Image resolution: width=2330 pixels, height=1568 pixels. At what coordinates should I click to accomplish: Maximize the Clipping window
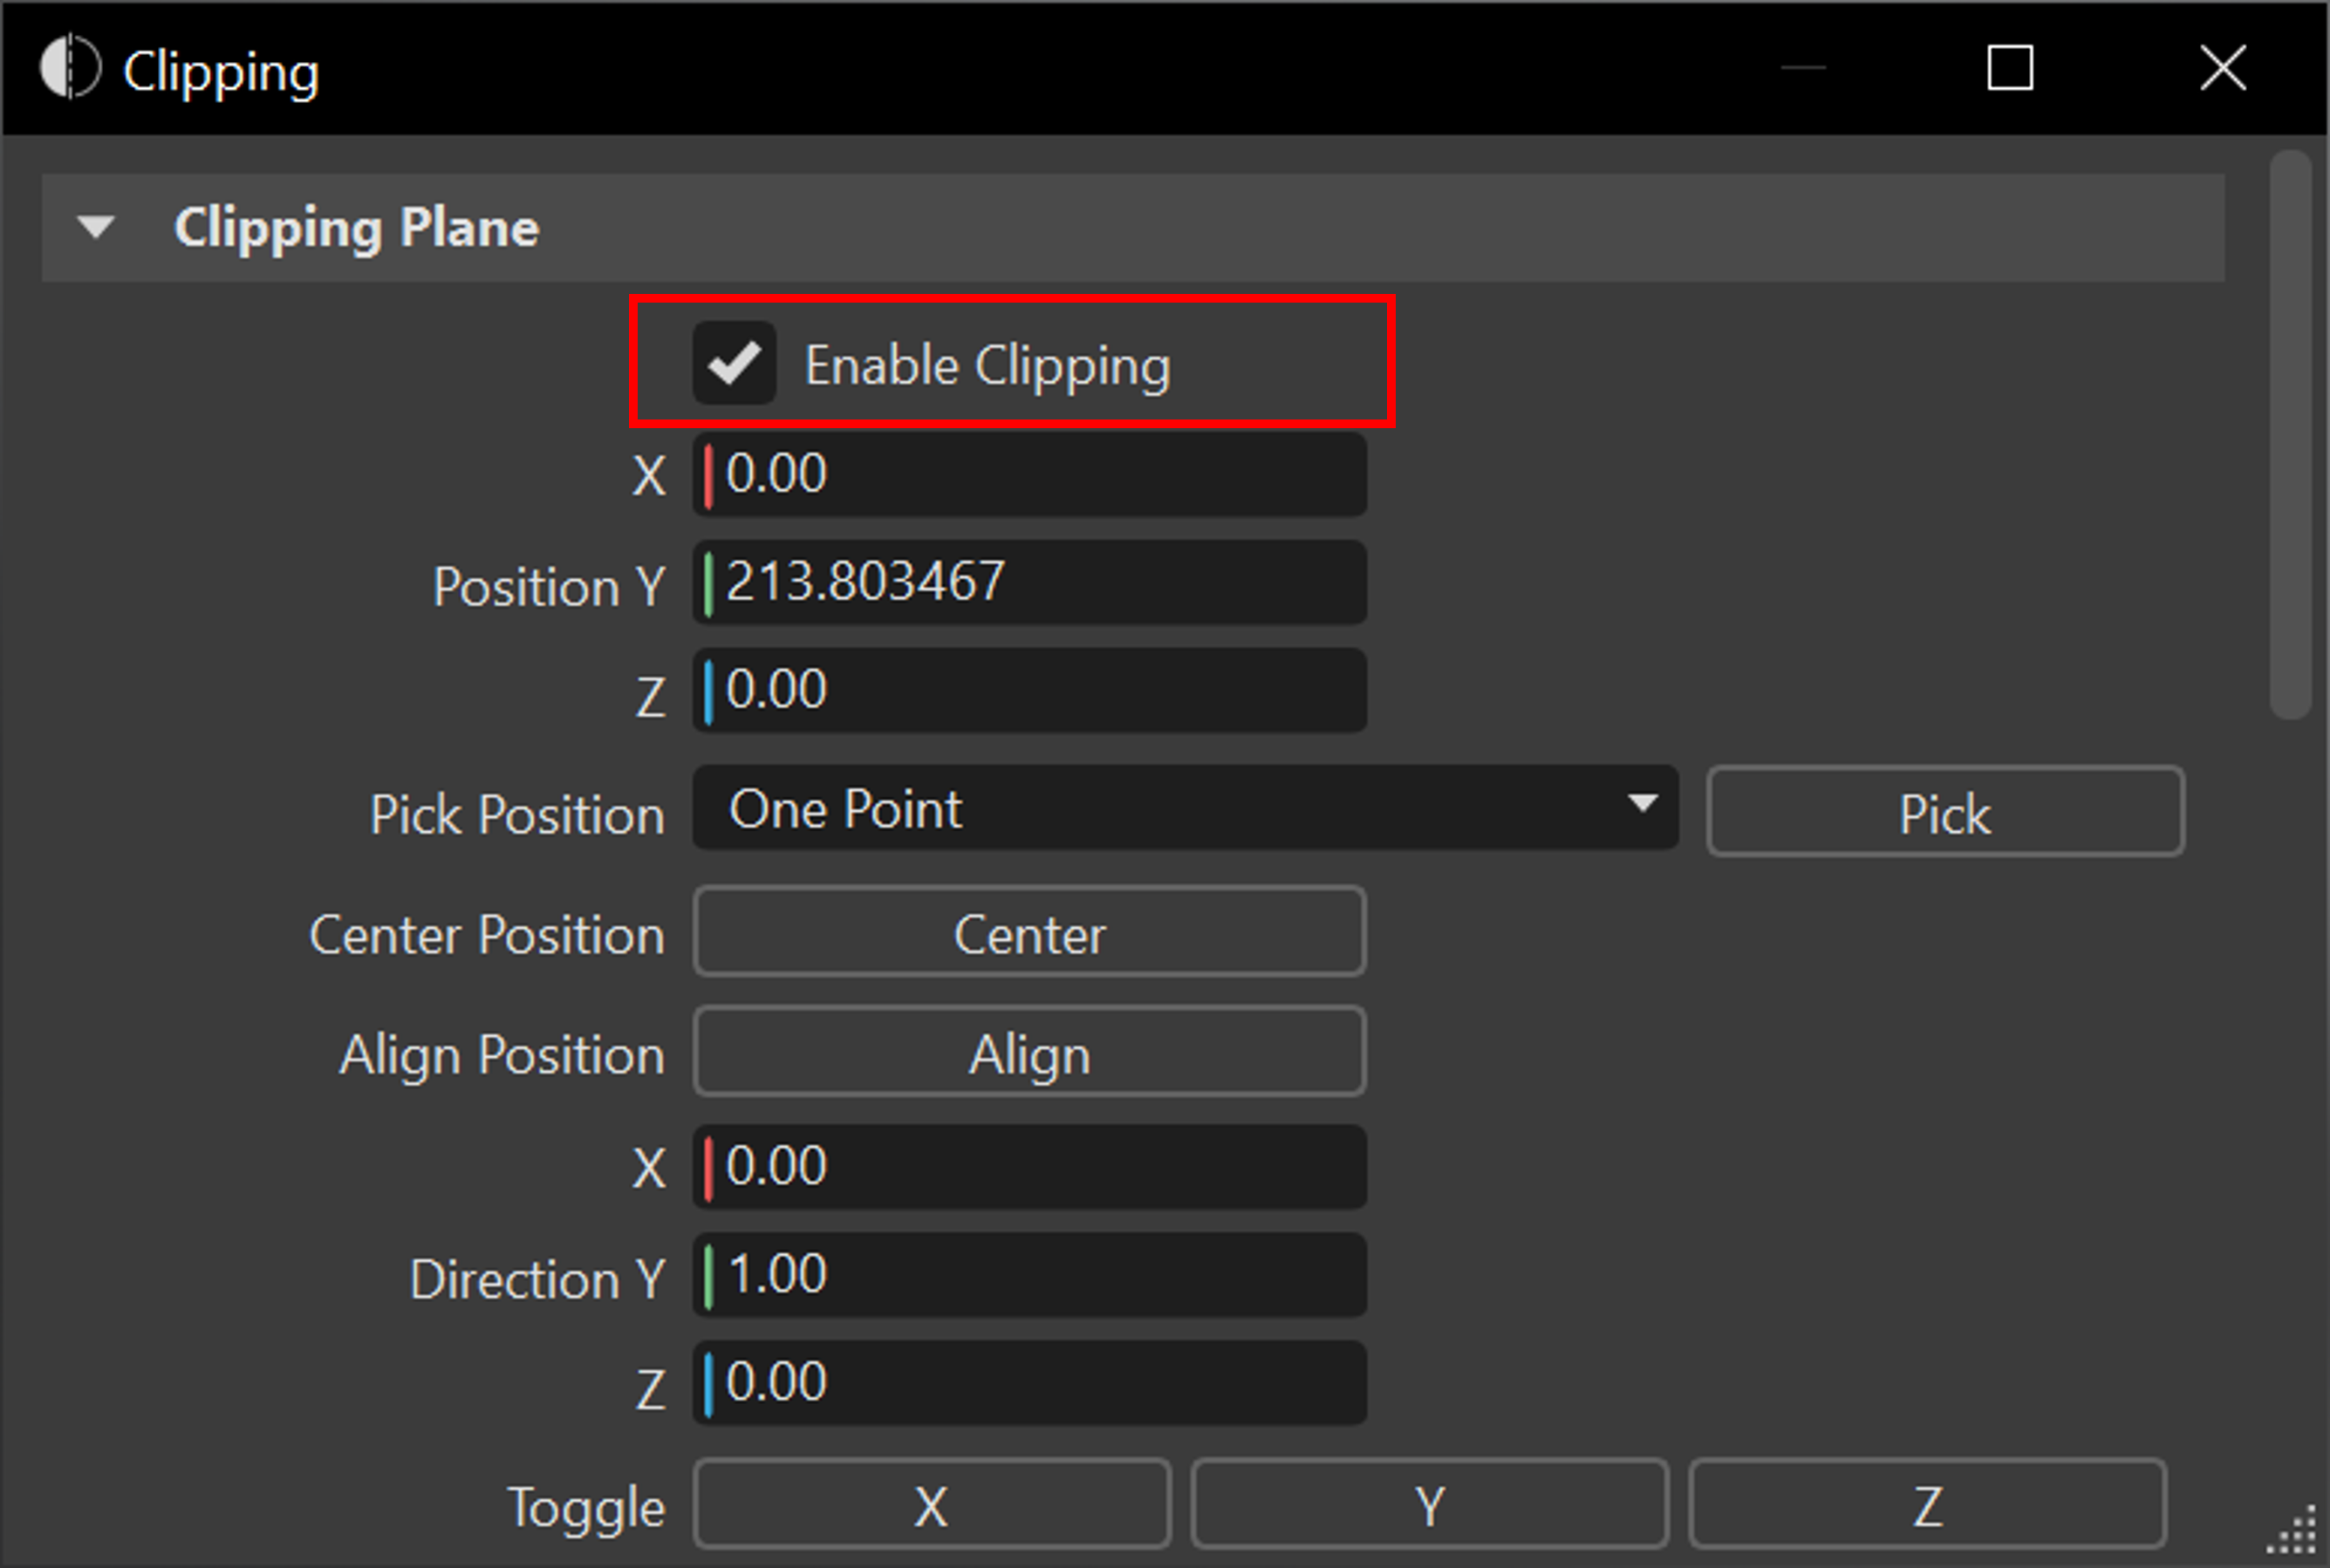pyautogui.click(x=2009, y=68)
